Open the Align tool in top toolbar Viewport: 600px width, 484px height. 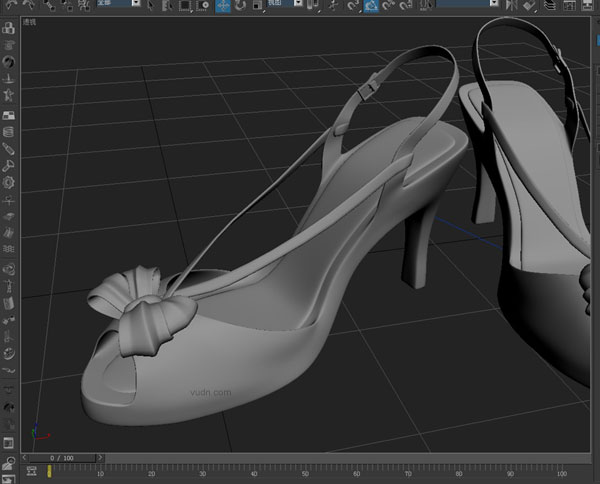[x=527, y=6]
